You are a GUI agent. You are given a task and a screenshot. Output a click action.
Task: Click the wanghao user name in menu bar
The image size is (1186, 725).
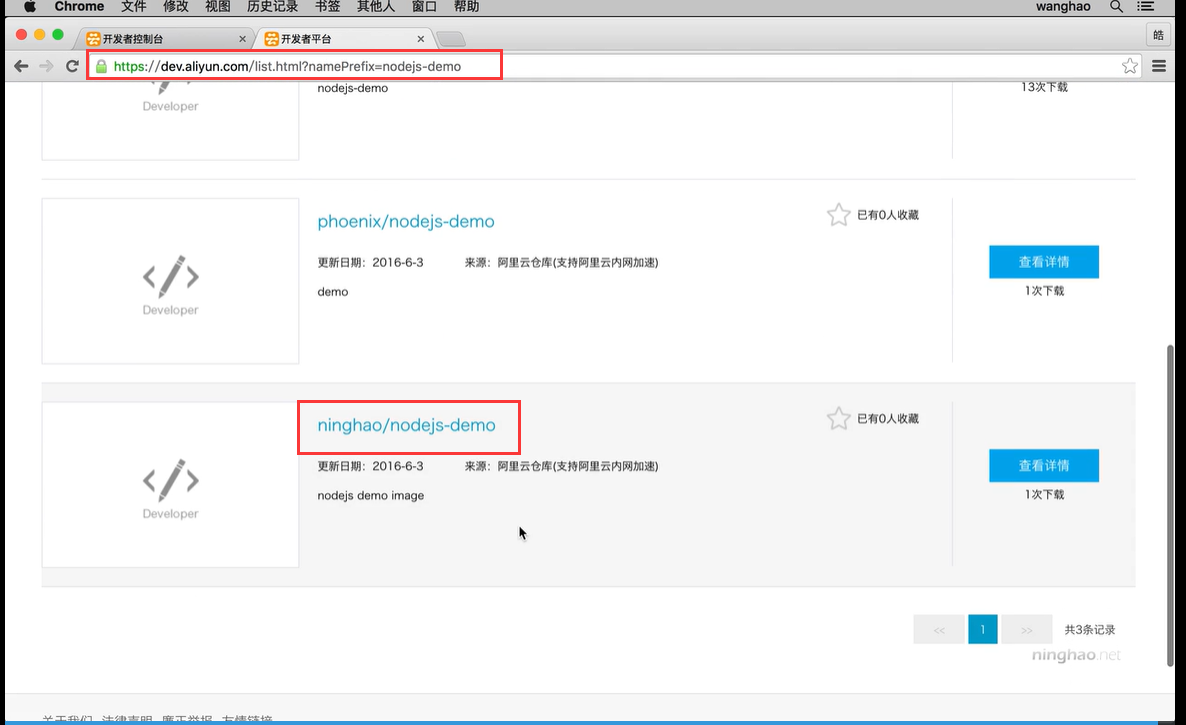tap(1063, 7)
